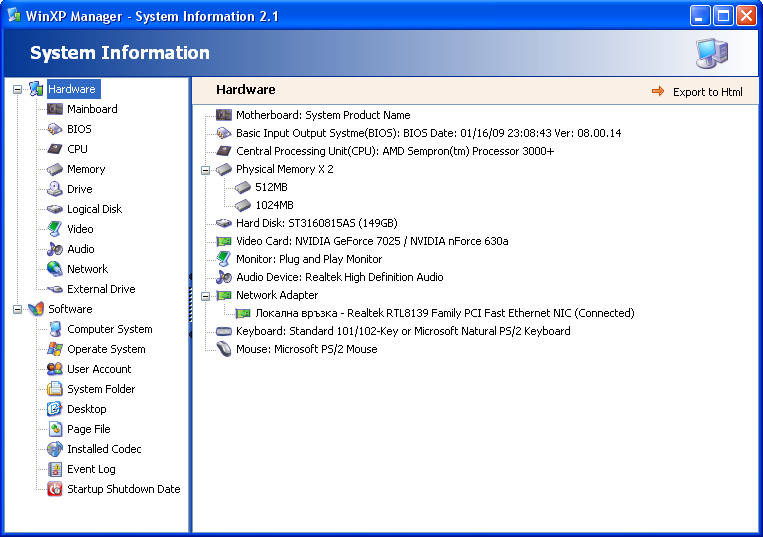Collapse the Software tree node

tap(18, 309)
